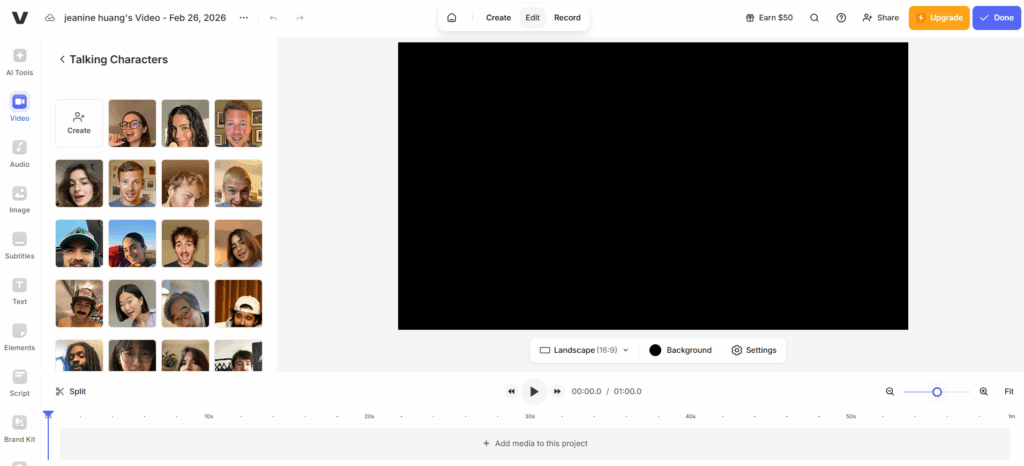Screen dimensions: 1024x466
Task: Play the video
Action: (534, 392)
